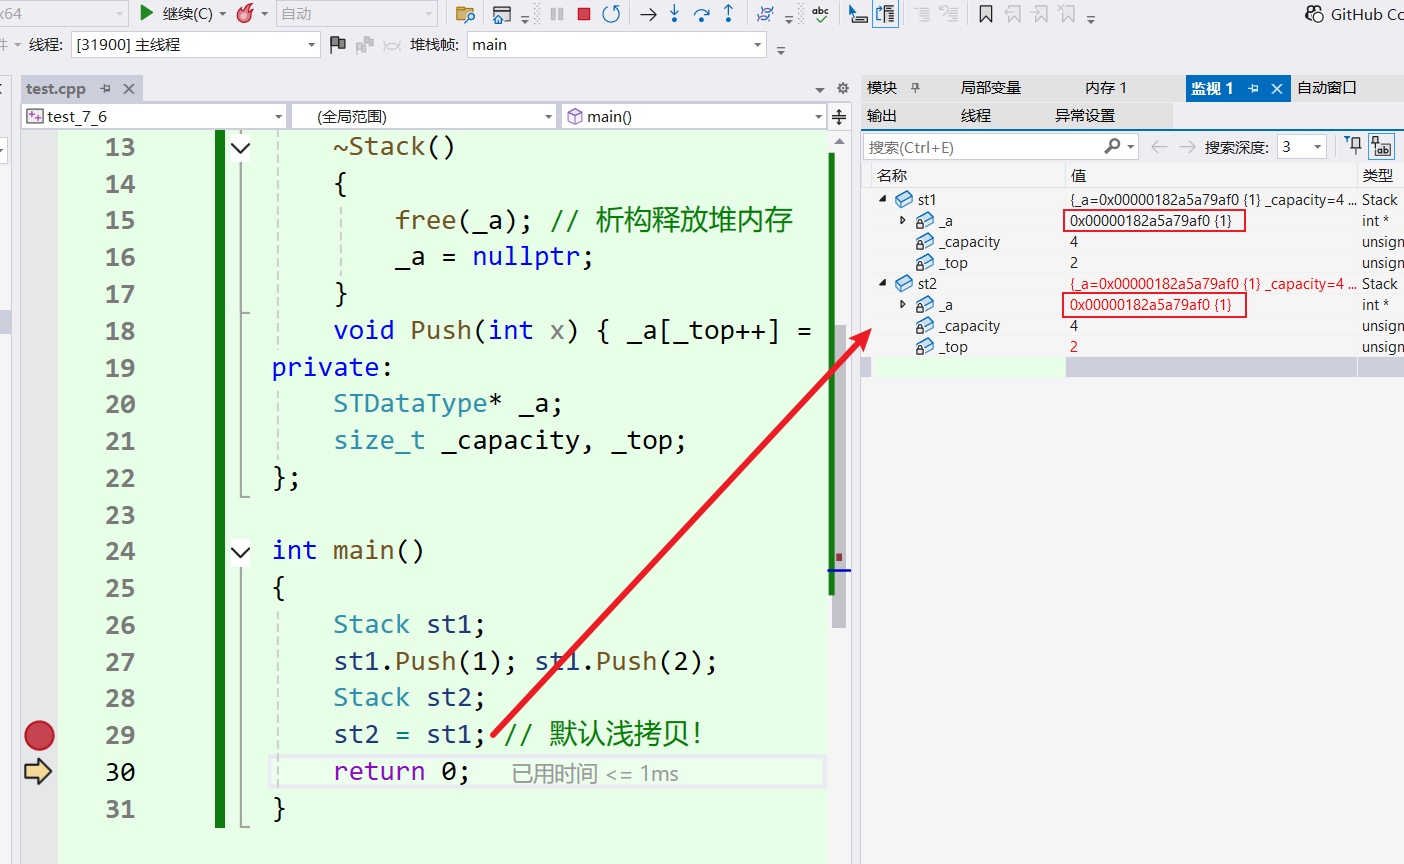Click the editor settings gear icon
The image size is (1404, 864).
pyautogui.click(x=843, y=88)
